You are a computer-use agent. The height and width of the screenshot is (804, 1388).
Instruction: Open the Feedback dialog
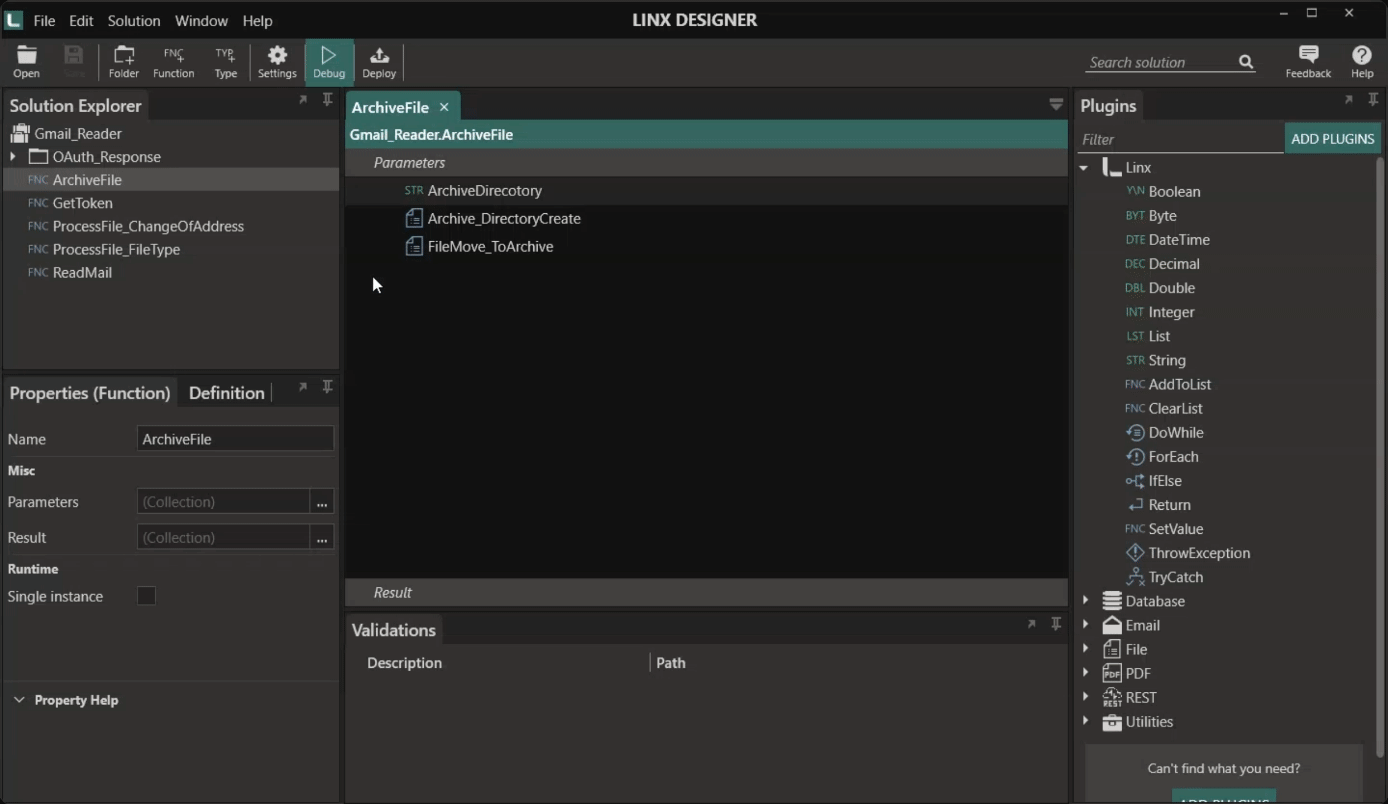(x=1308, y=62)
